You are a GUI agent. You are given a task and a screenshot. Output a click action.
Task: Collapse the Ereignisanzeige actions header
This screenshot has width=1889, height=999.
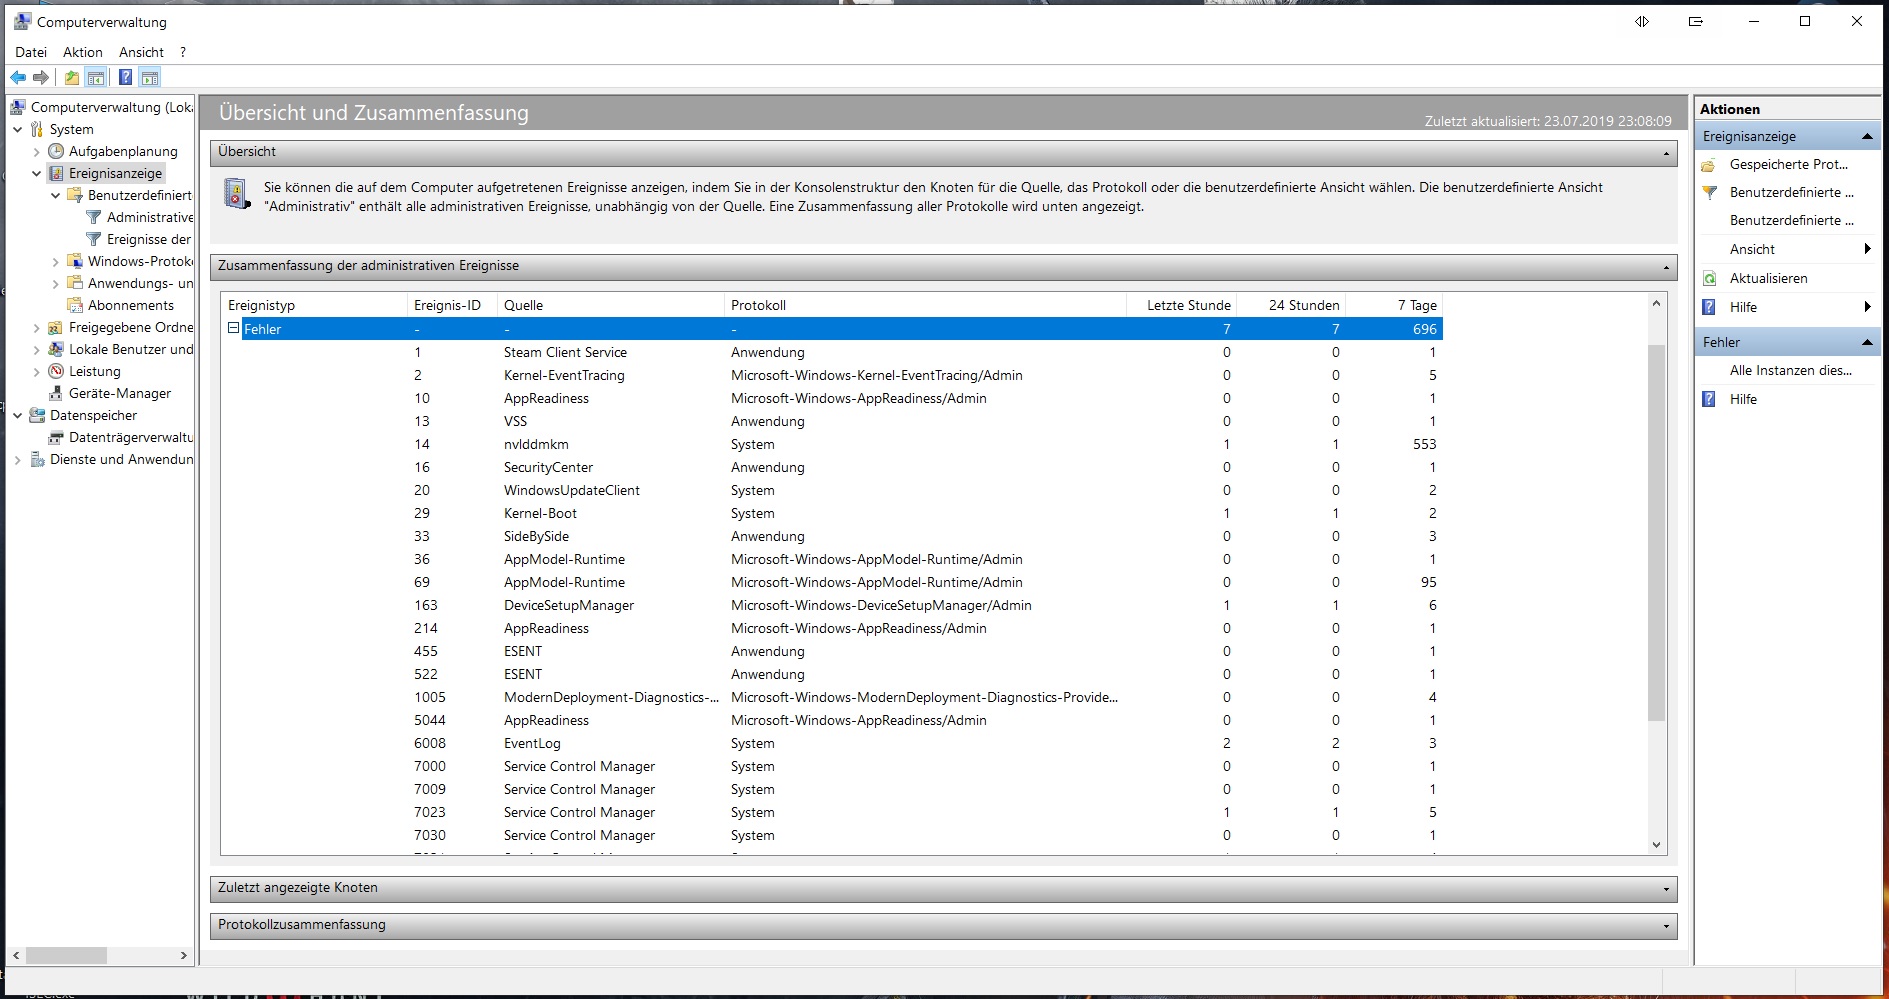coord(1867,136)
